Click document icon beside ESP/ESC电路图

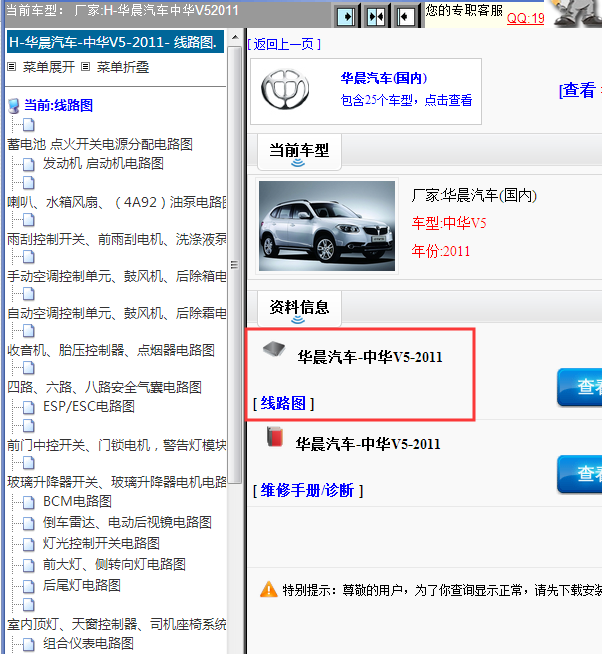28,407
